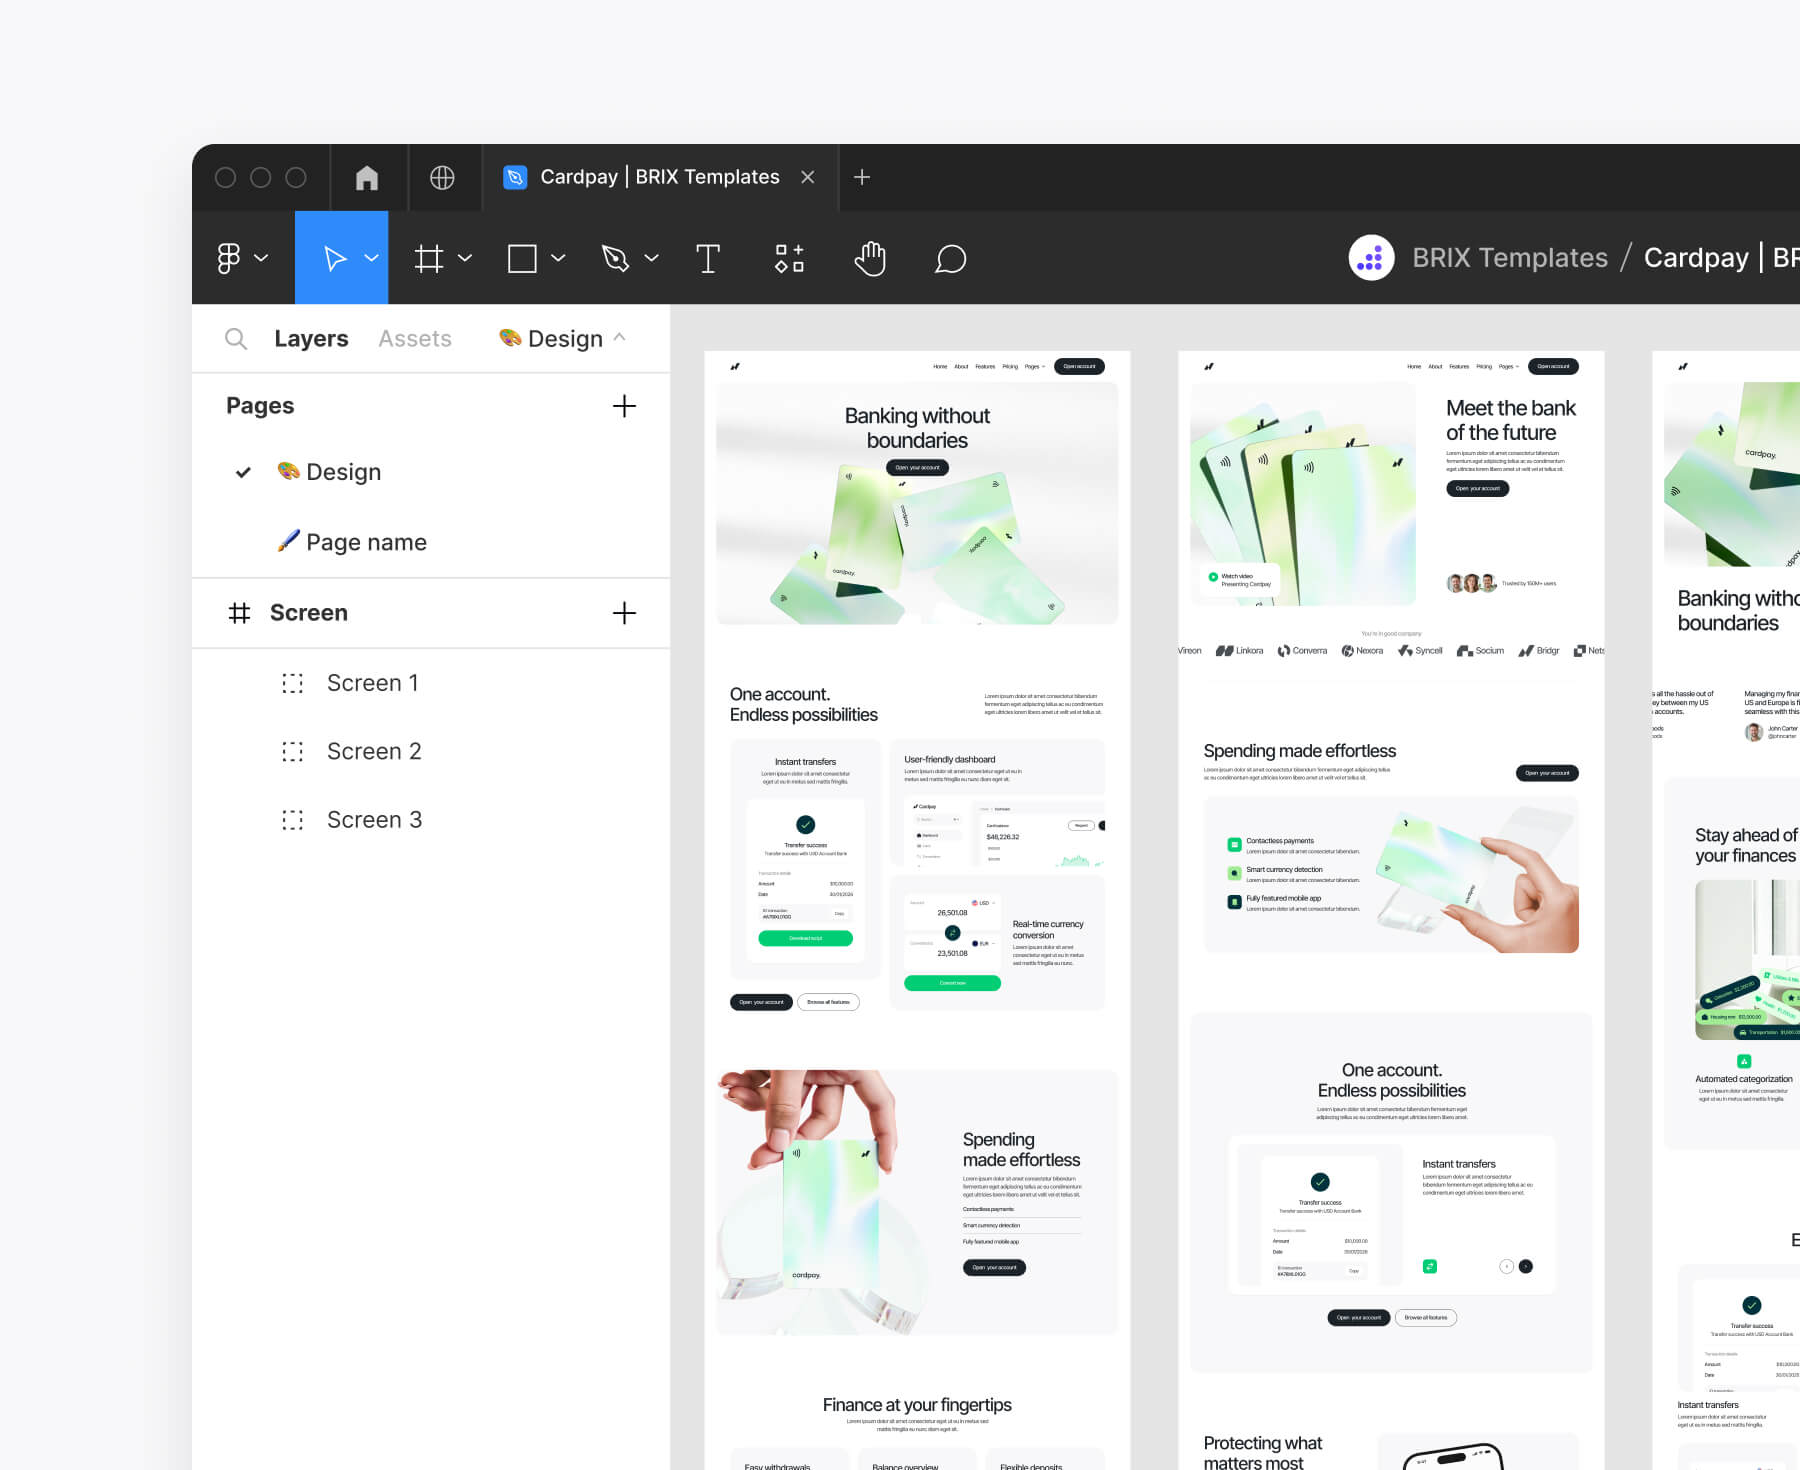Open the Actions and resources panel
This screenshot has width=1800, height=1470.
coord(789,258)
